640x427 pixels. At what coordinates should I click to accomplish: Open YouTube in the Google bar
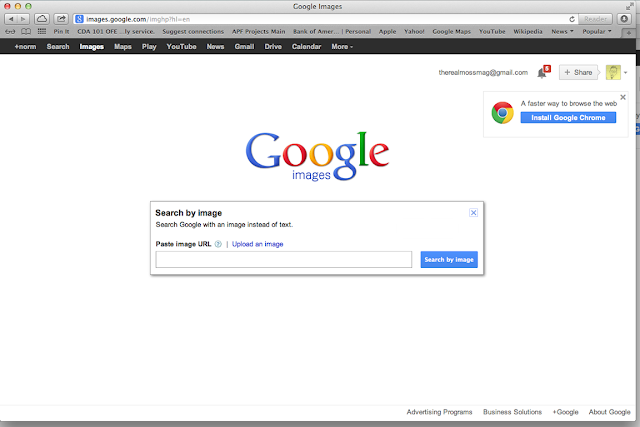click(181, 47)
